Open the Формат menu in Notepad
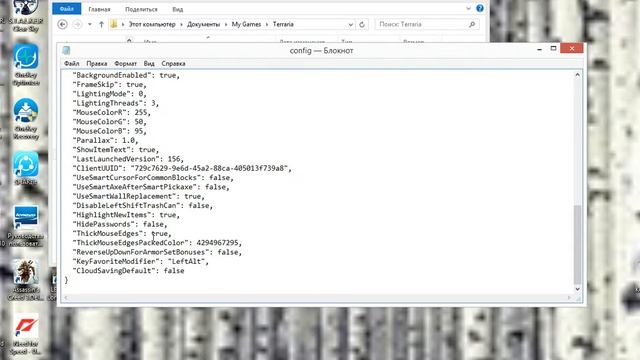 tap(125, 64)
